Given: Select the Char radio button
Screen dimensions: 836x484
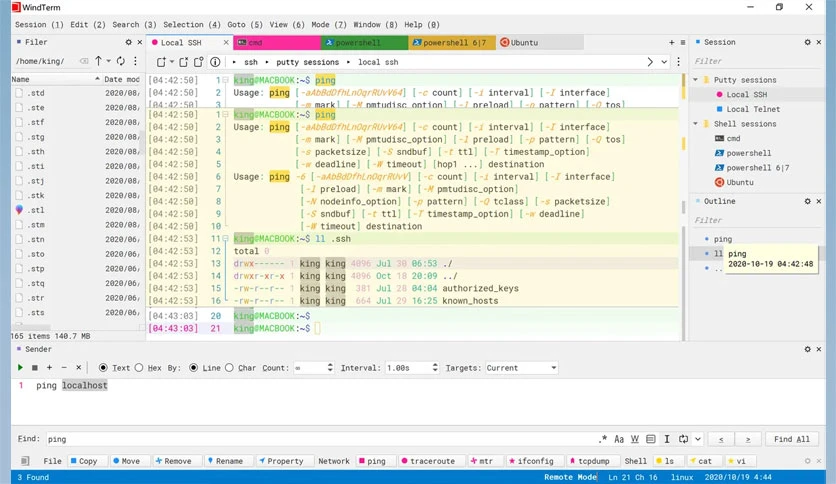Looking at the screenshot, I should click(x=229, y=368).
